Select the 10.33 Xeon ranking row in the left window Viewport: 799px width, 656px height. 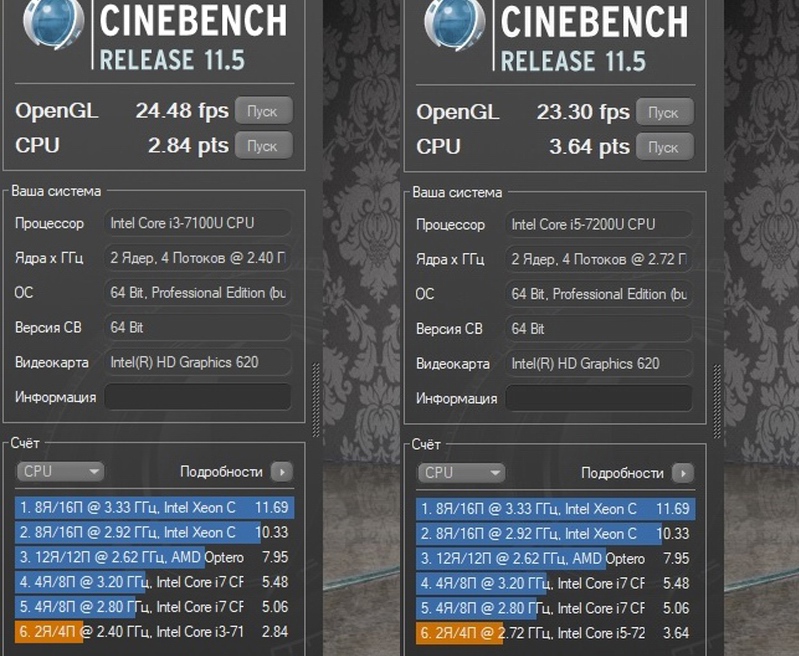154,532
